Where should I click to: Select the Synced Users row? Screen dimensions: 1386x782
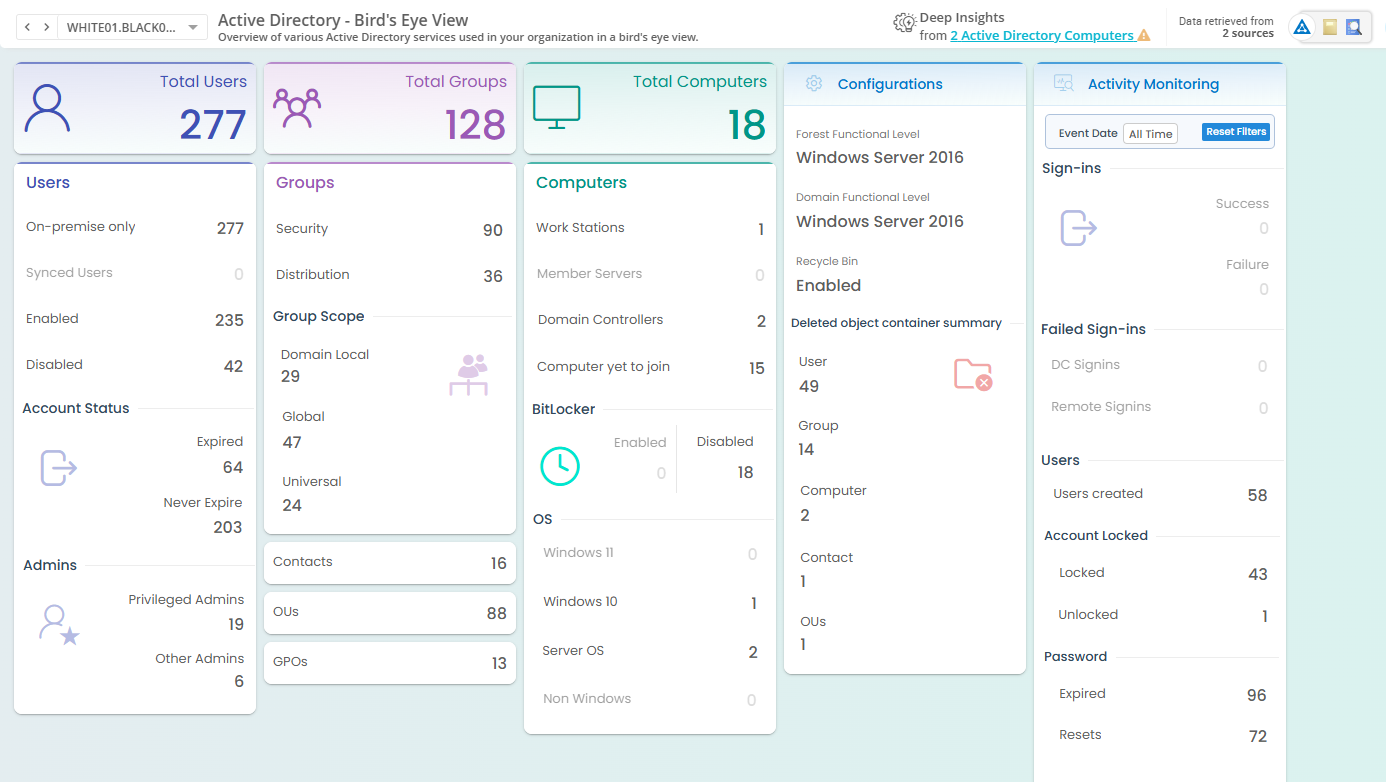[x=135, y=272]
